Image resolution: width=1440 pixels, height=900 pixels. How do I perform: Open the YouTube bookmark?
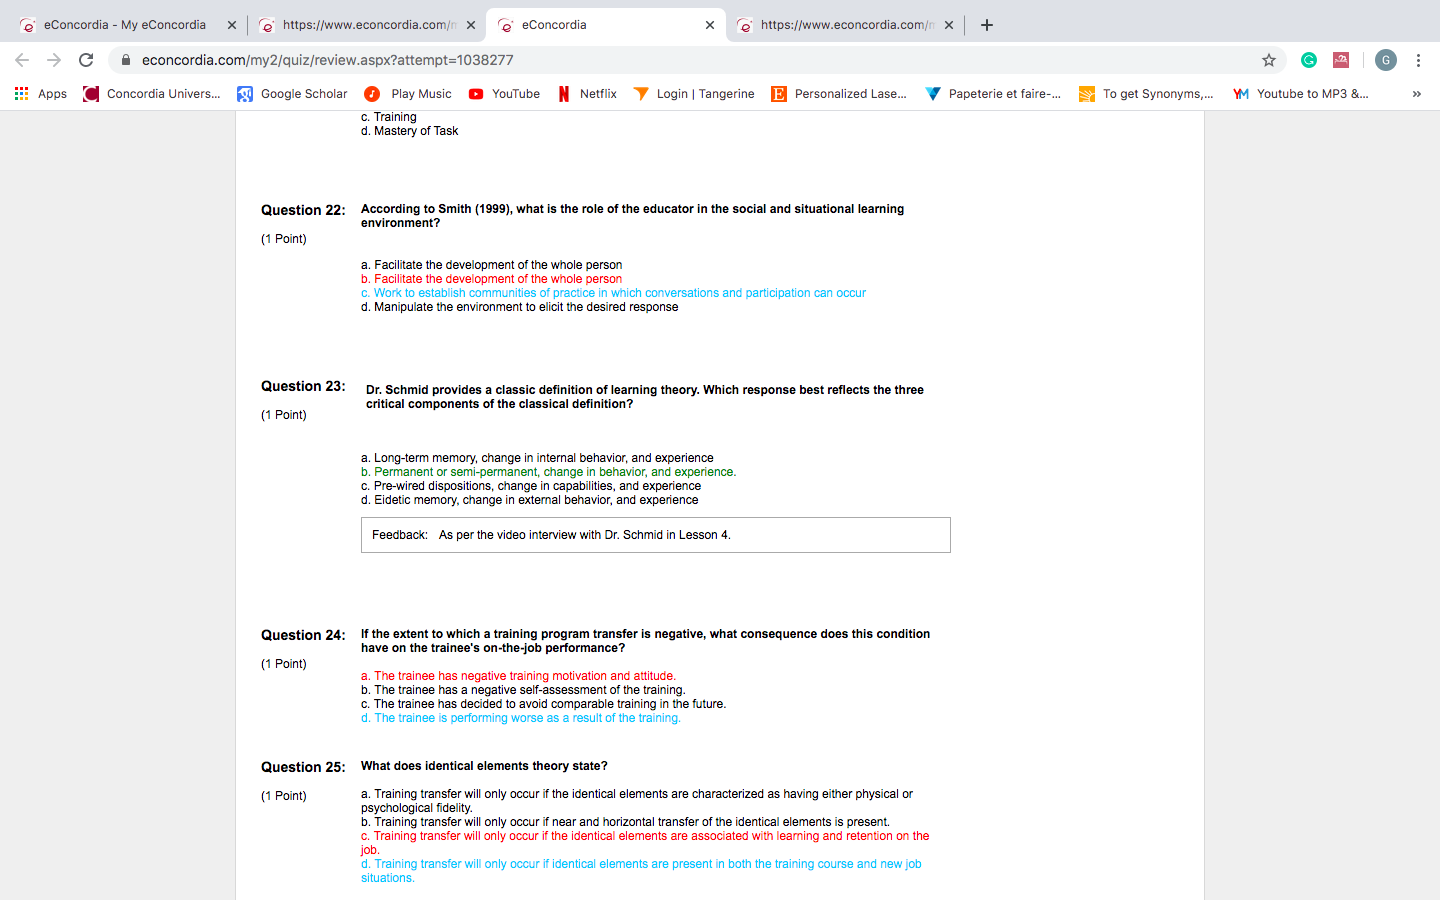(504, 94)
